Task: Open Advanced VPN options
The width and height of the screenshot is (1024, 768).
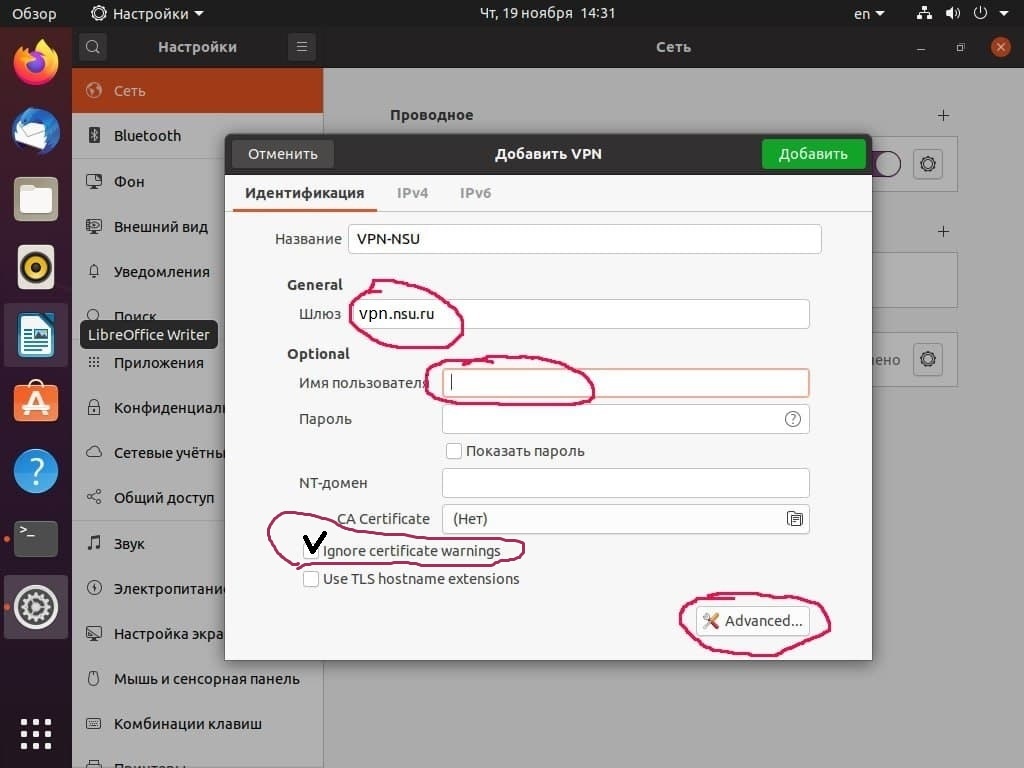Action: click(x=753, y=621)
